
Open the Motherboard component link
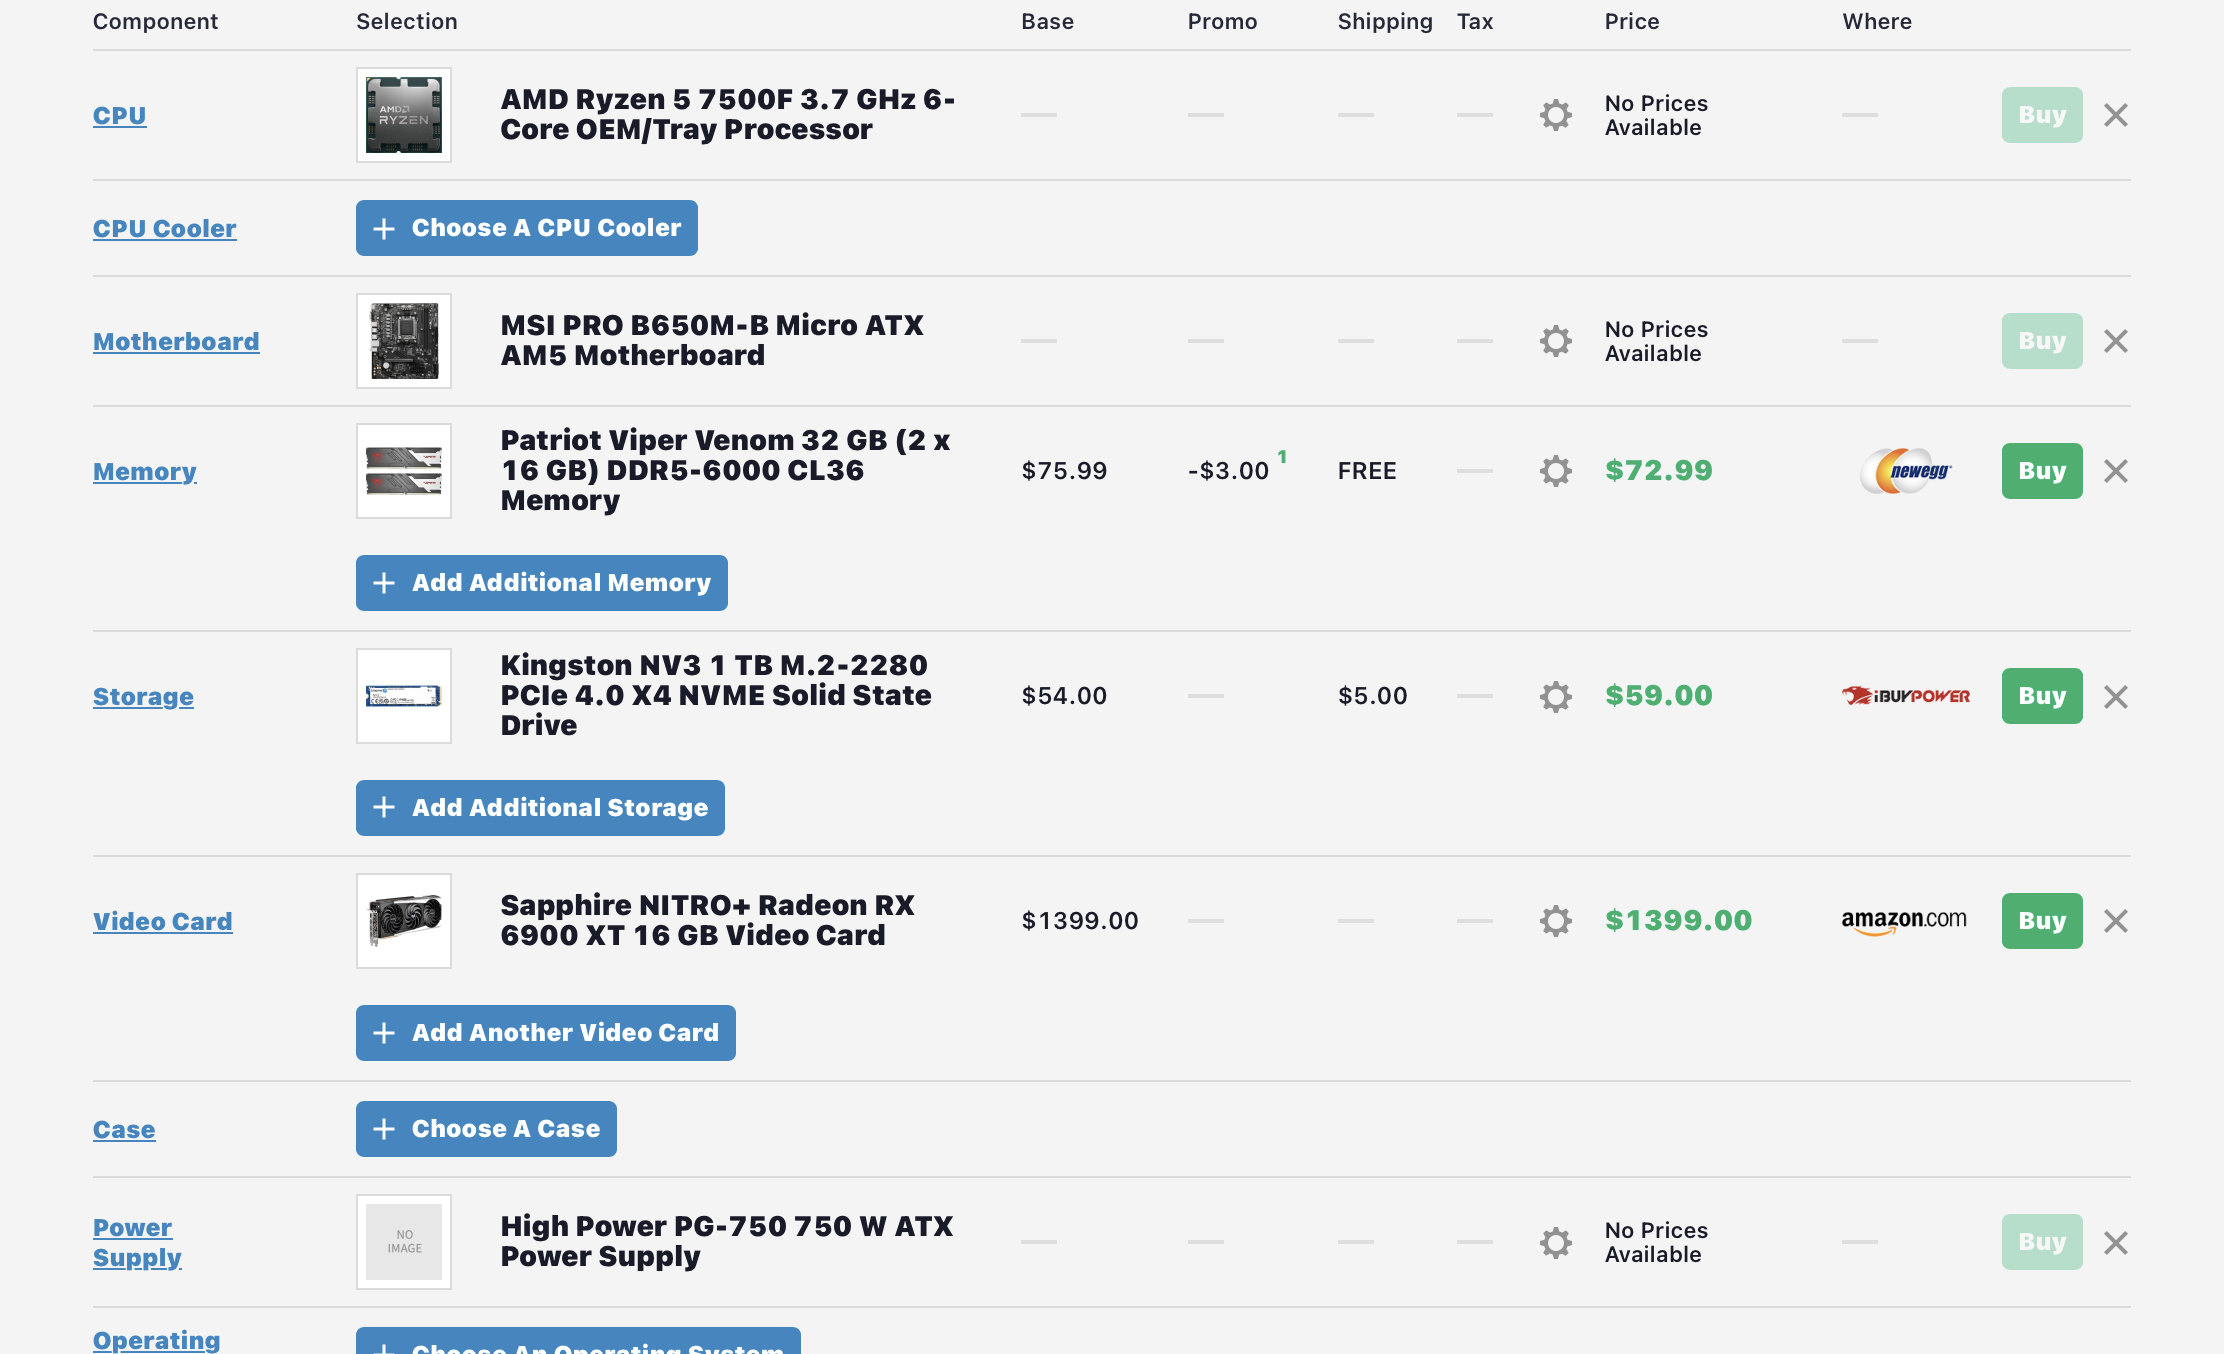(x=176, y=341)
